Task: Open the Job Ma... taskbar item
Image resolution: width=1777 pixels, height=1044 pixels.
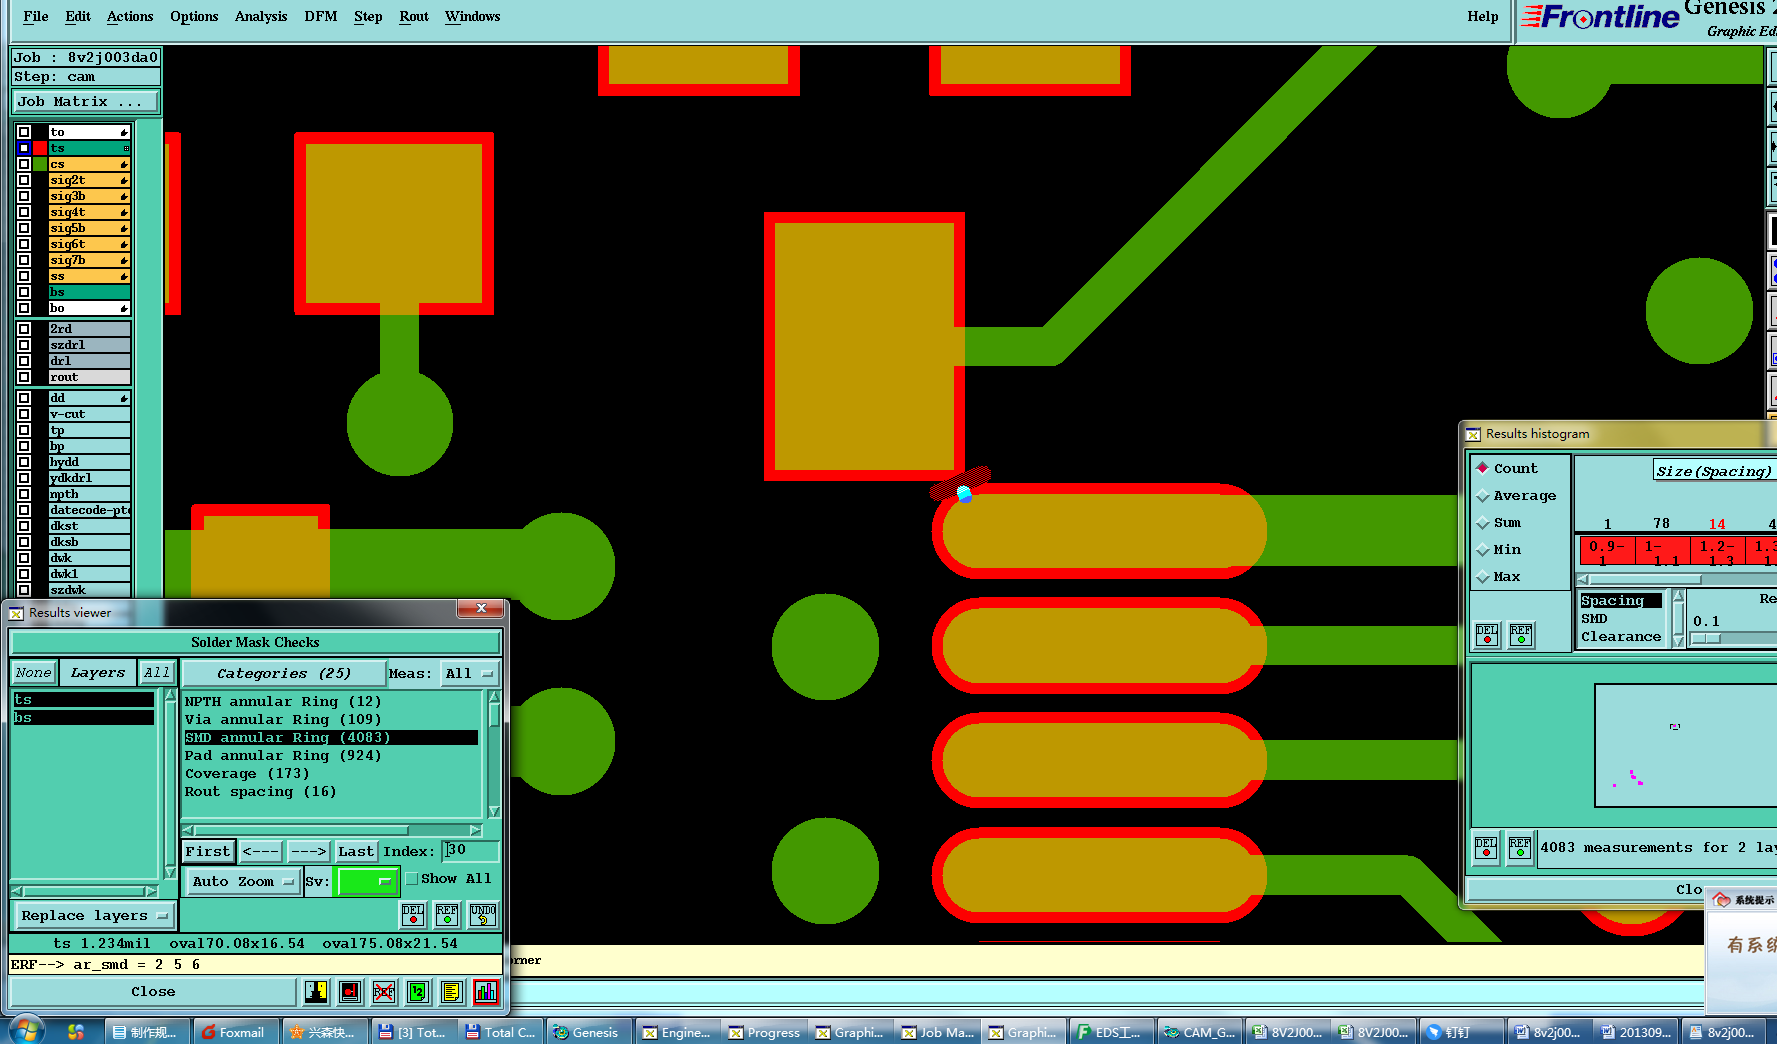Action: (937, 1032)
